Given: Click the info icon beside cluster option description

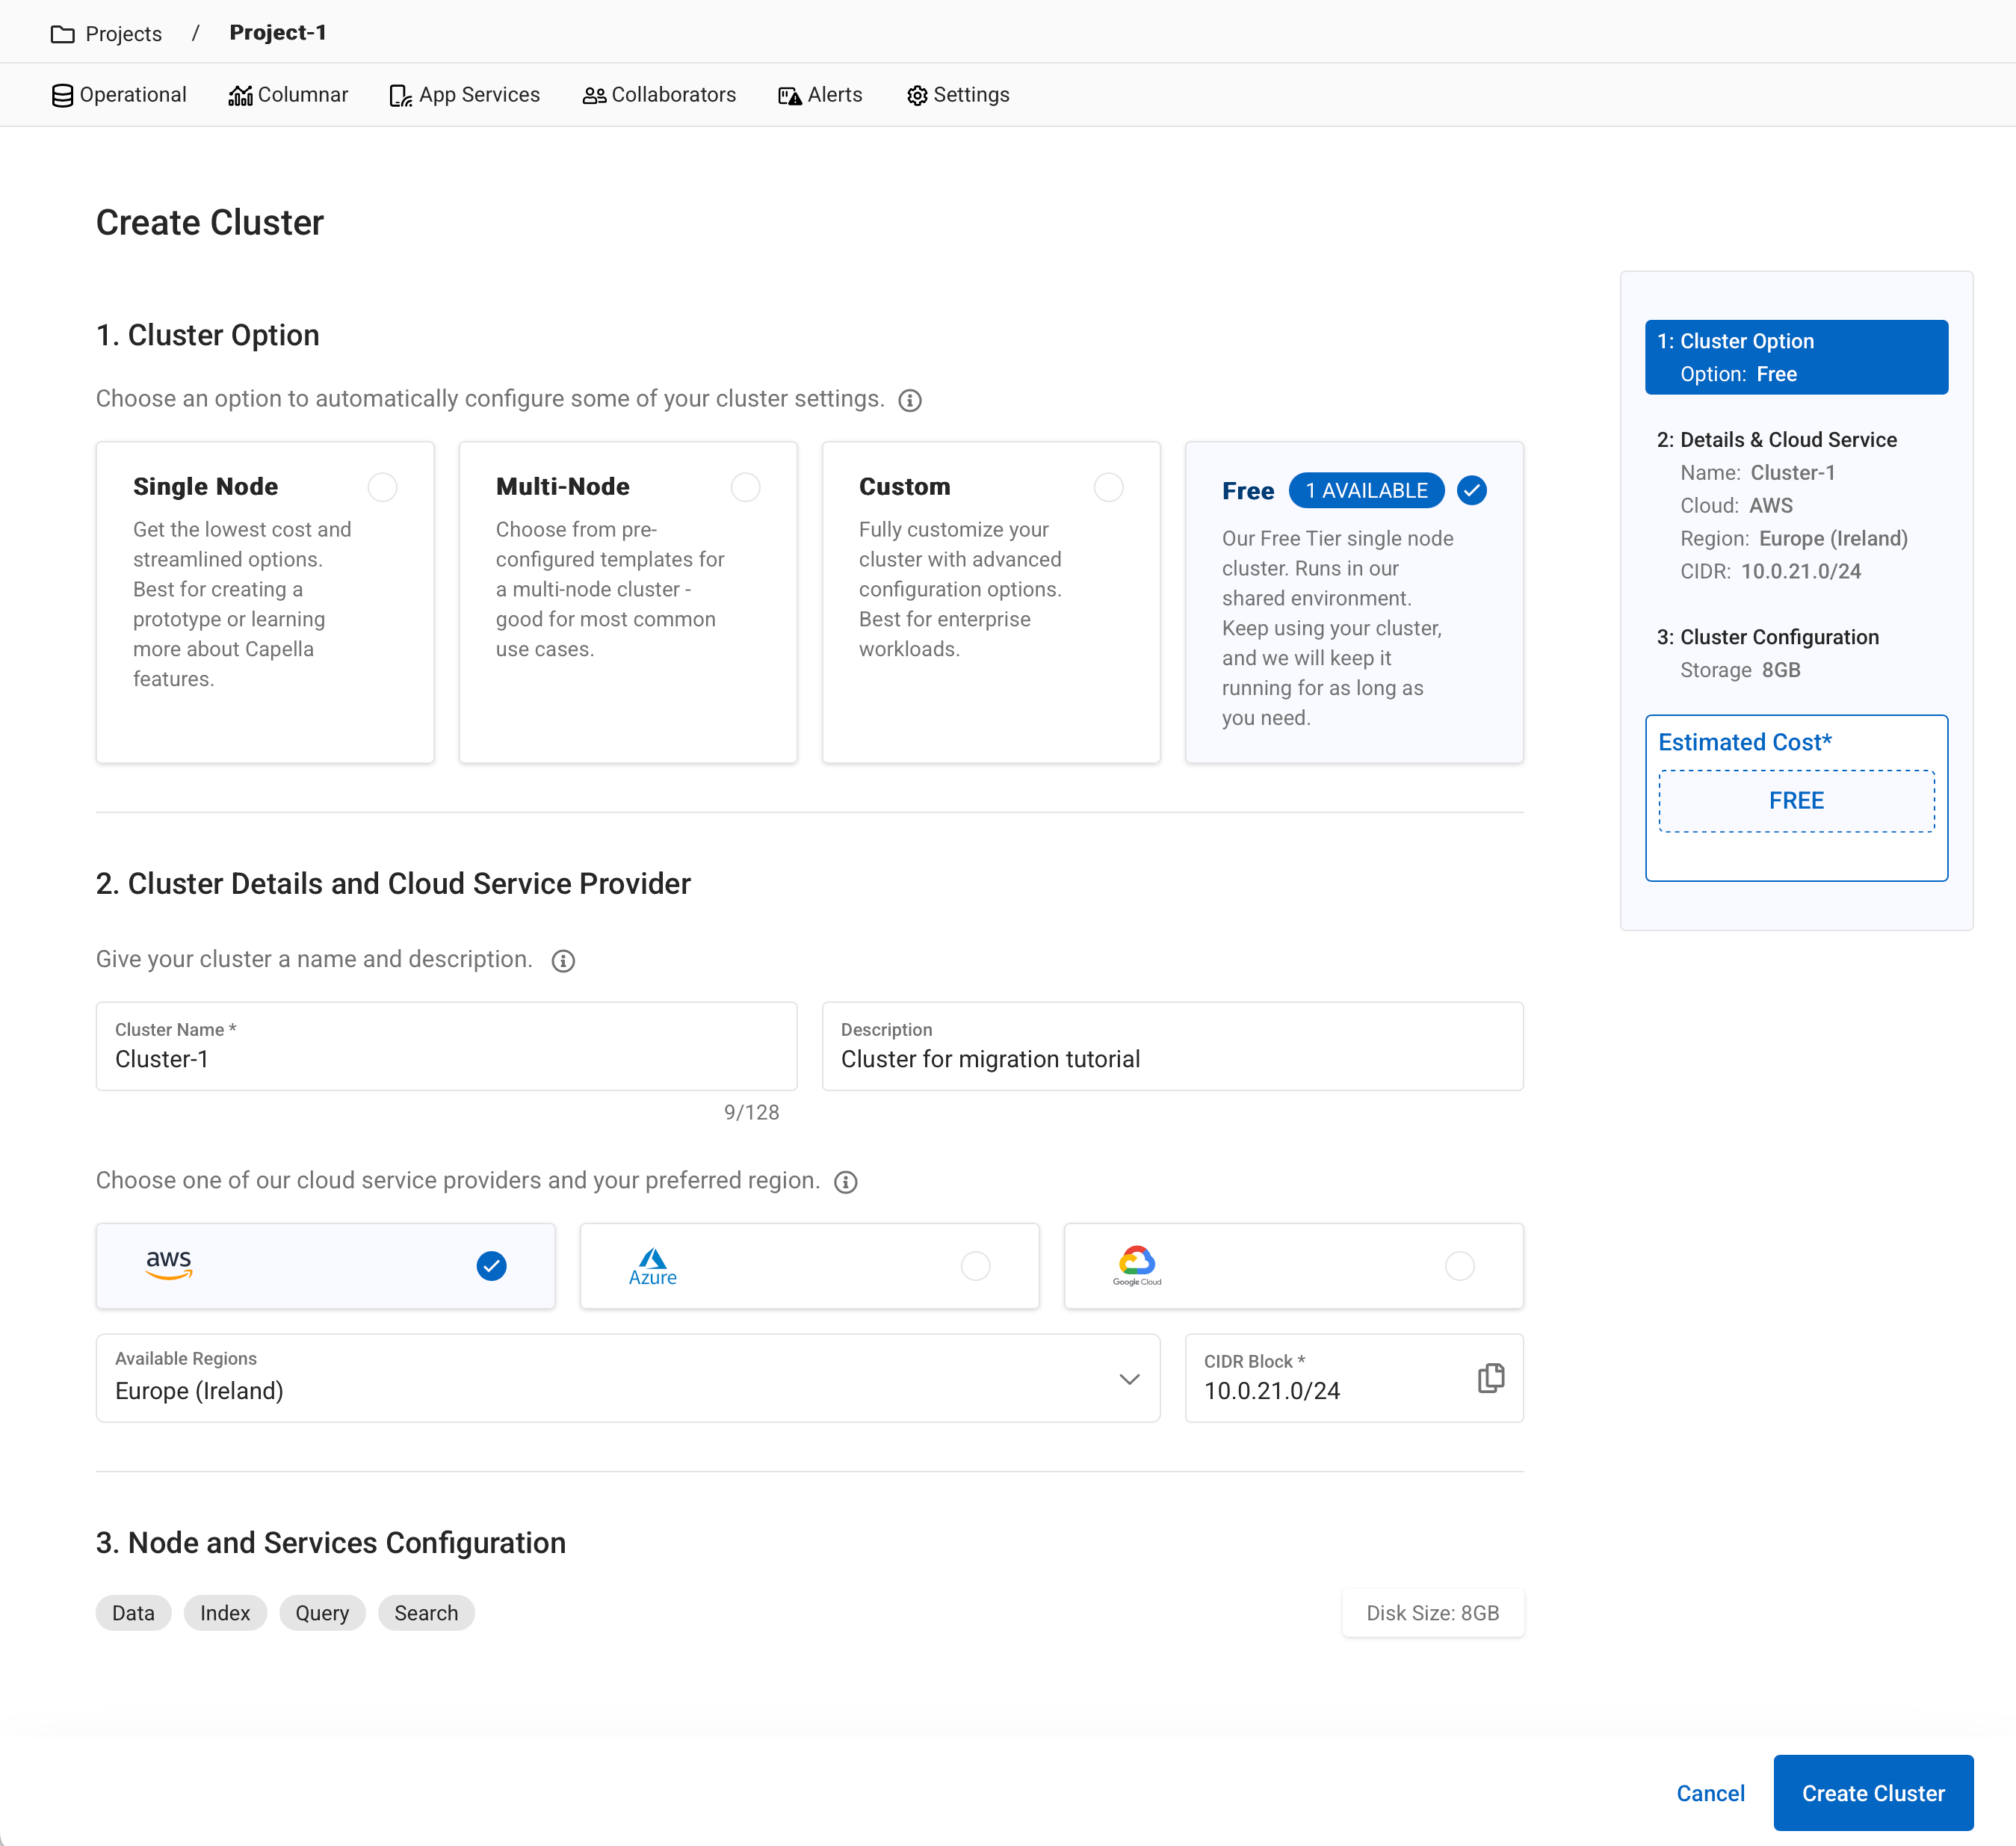Looking at the screenshot, I should point(909,401).
